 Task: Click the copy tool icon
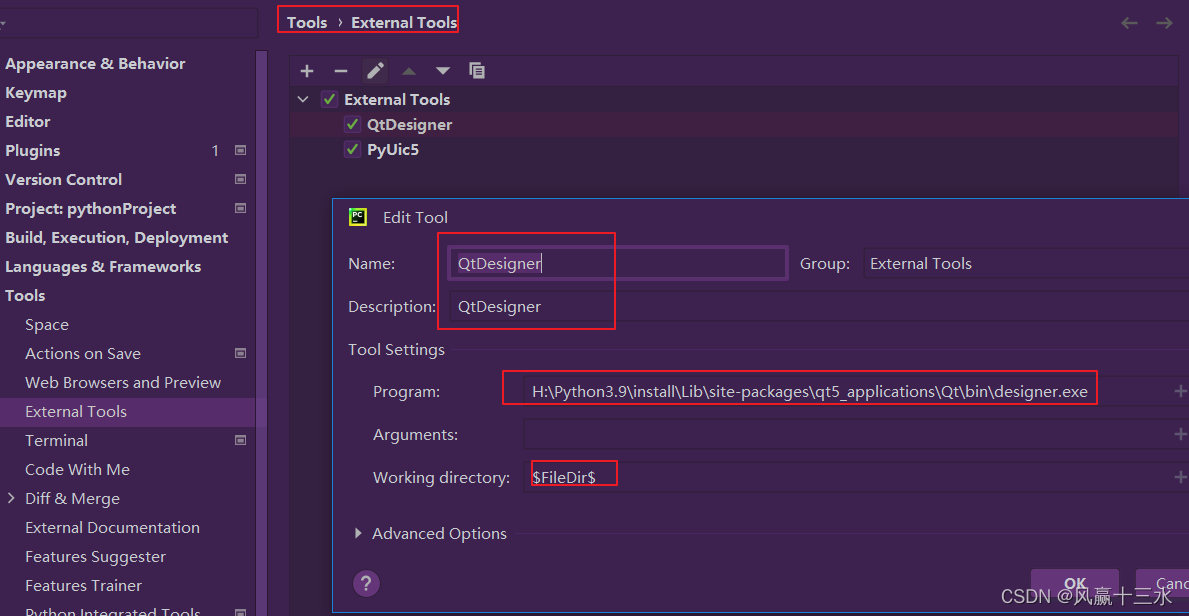tap(477, 70)
